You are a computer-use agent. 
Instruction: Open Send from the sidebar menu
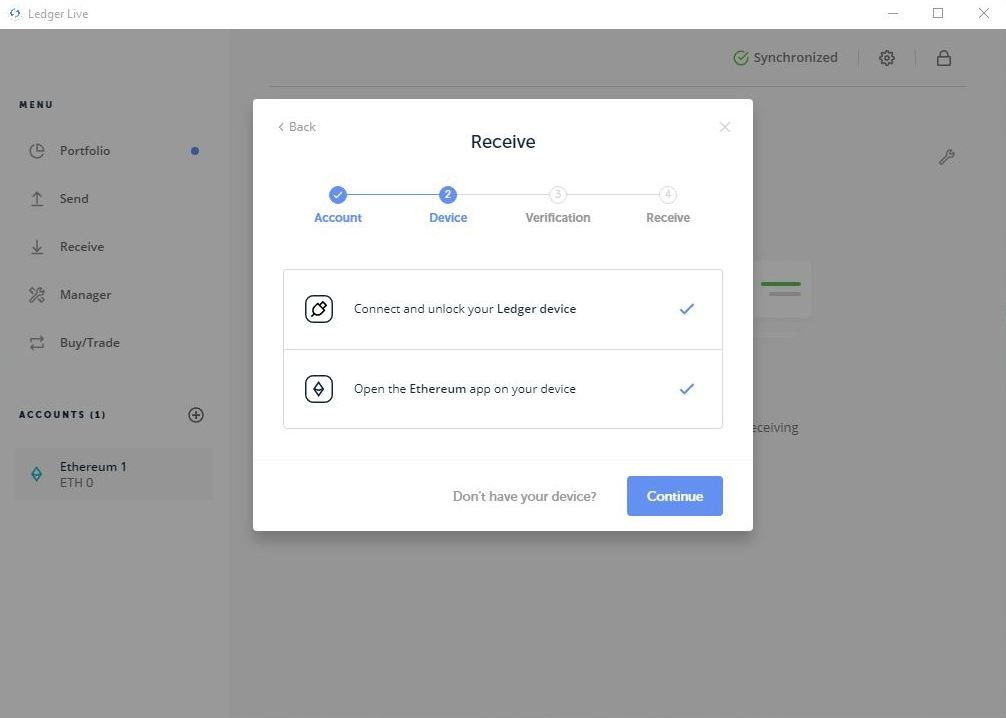coord(73,199)
